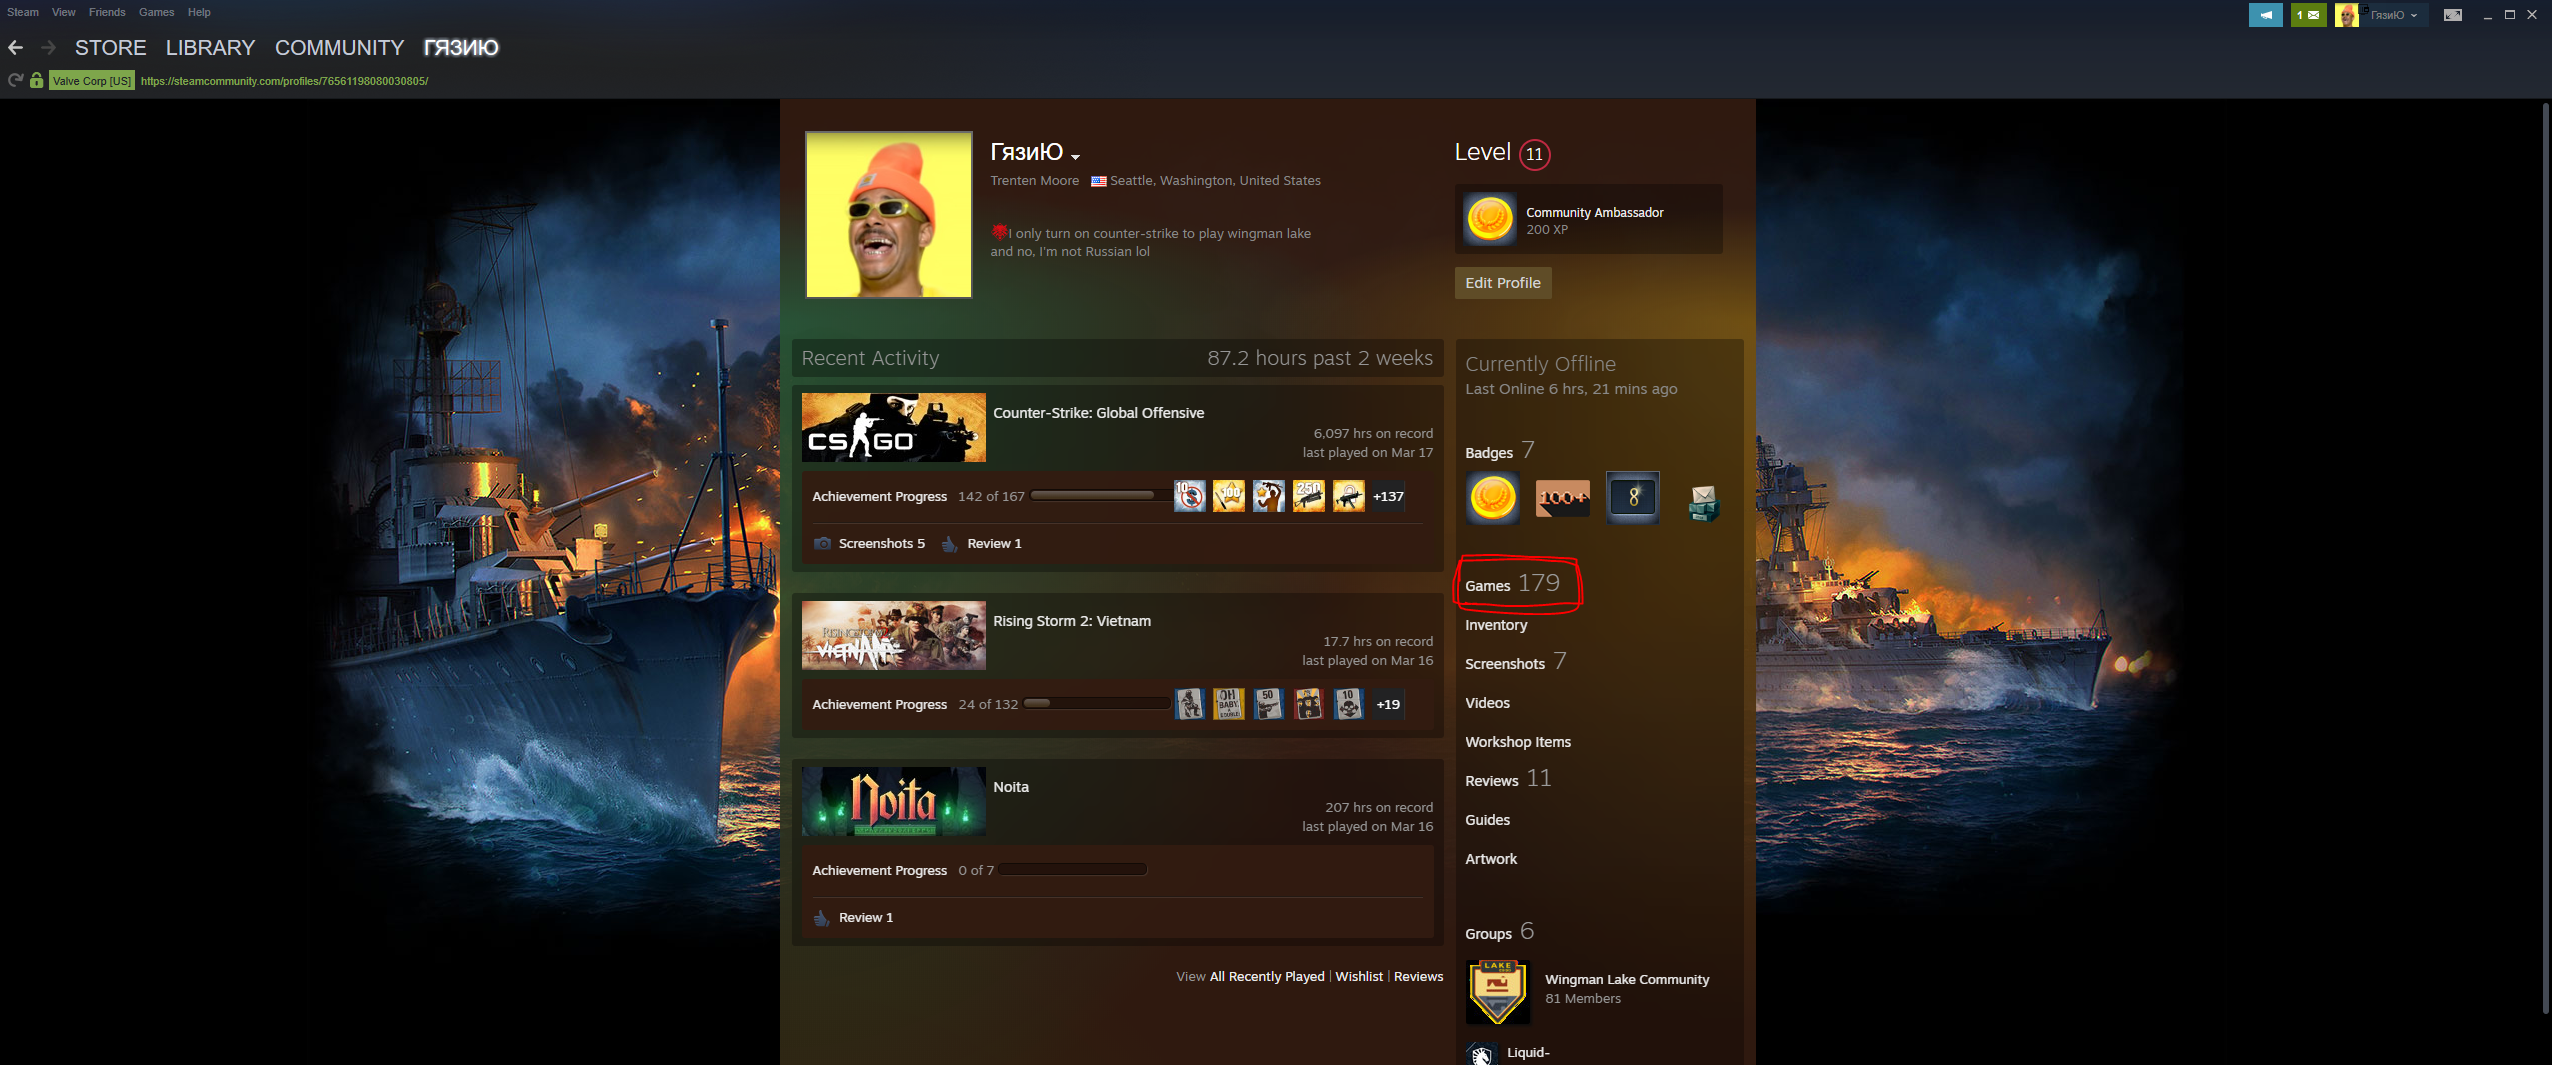Open the Games 179 link
Viewport: 2552px width, 1065px height.
(1513, 584)
